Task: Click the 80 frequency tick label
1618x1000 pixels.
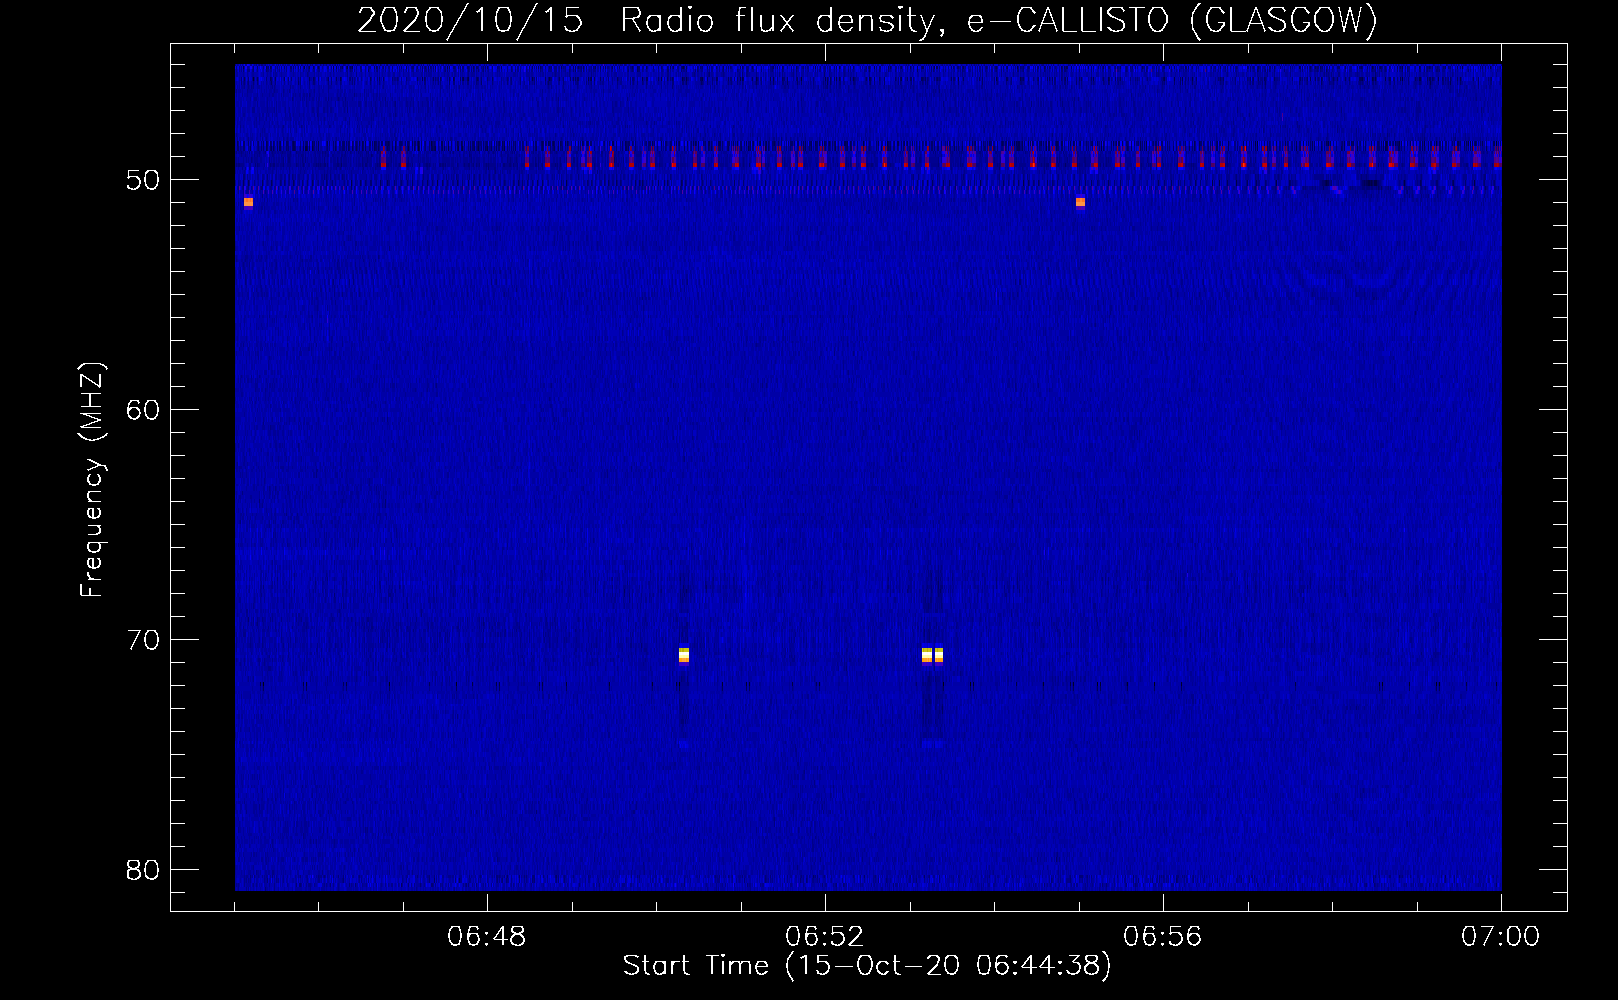Action: pyautogui.click(x=143, y=870)
